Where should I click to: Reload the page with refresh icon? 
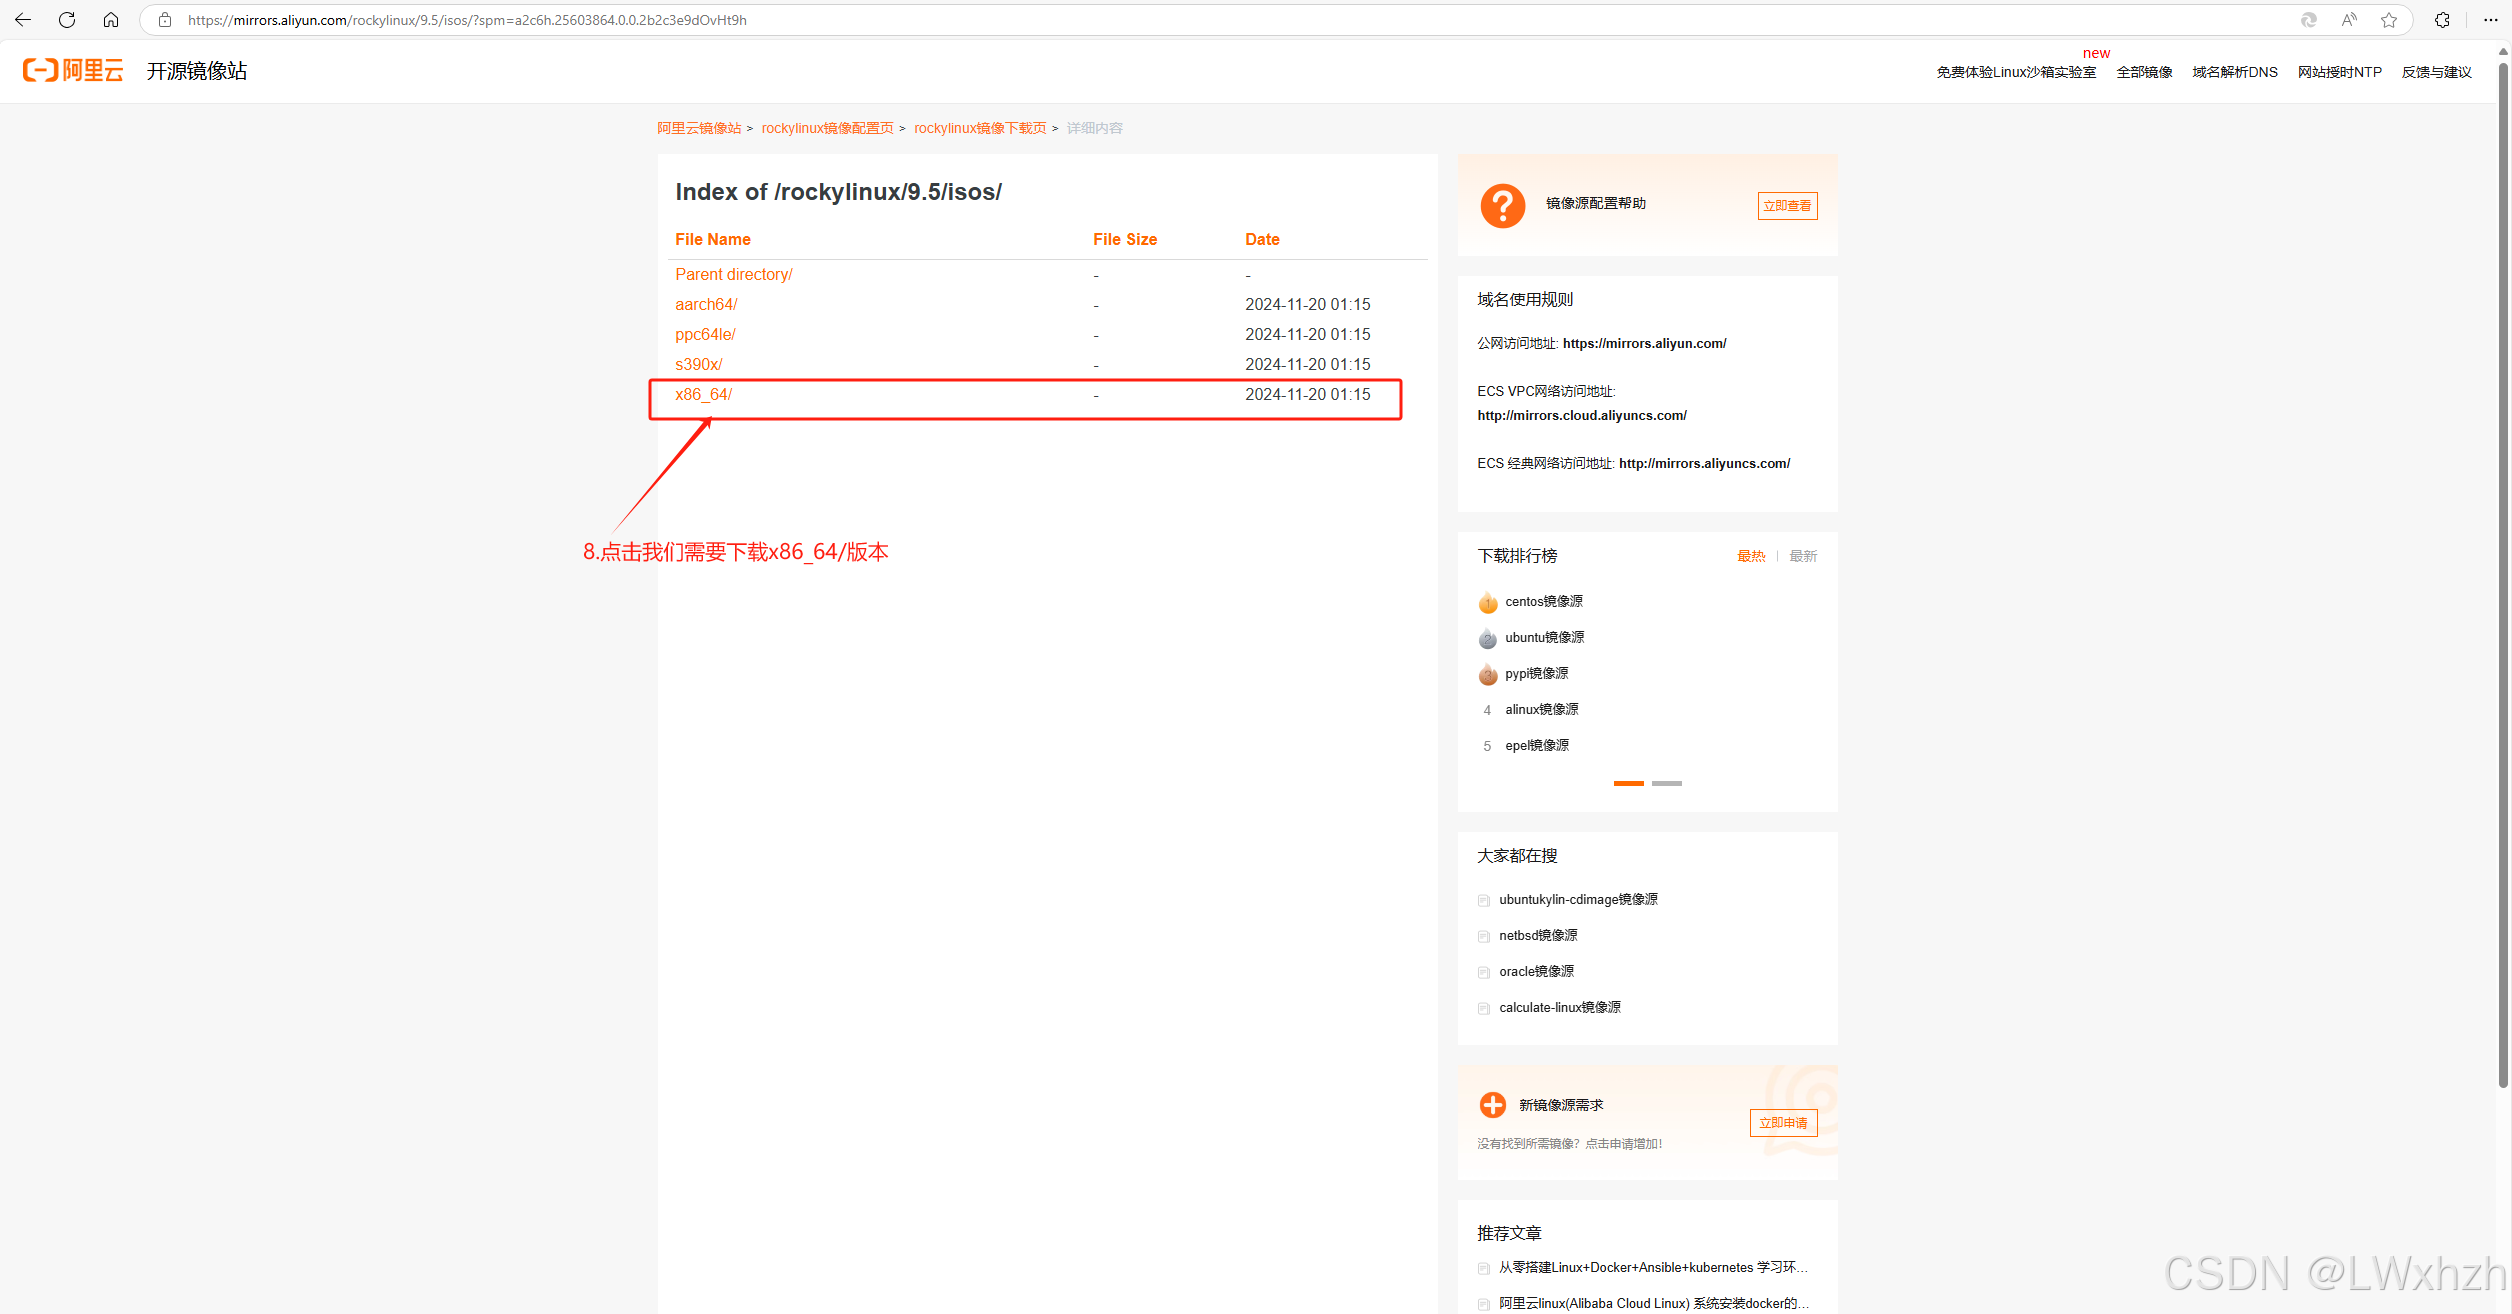tap(67, 20)
